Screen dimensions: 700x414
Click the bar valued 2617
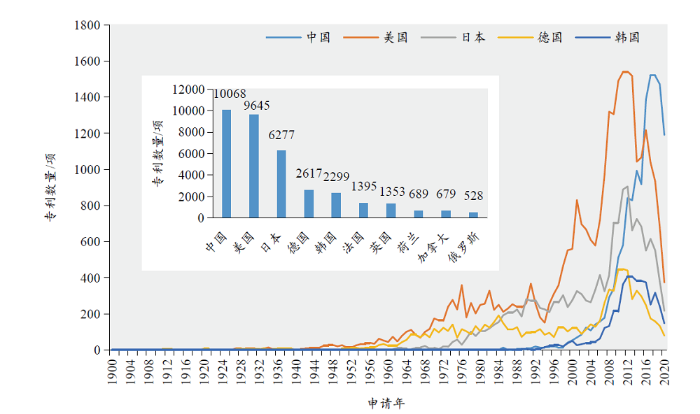(309, 204)
